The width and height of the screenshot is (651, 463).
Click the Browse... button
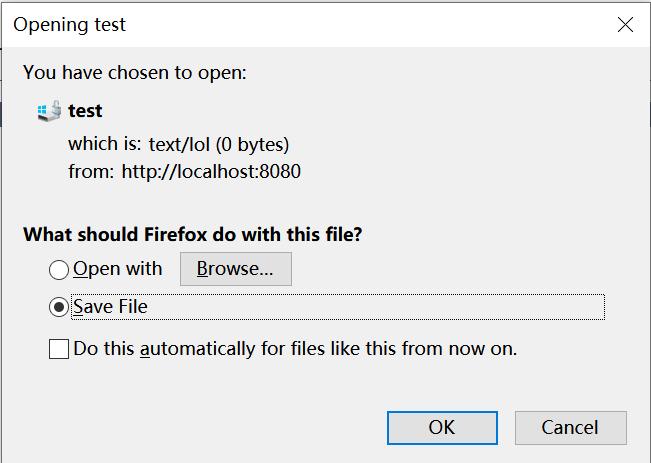click(x=235, y=269)
